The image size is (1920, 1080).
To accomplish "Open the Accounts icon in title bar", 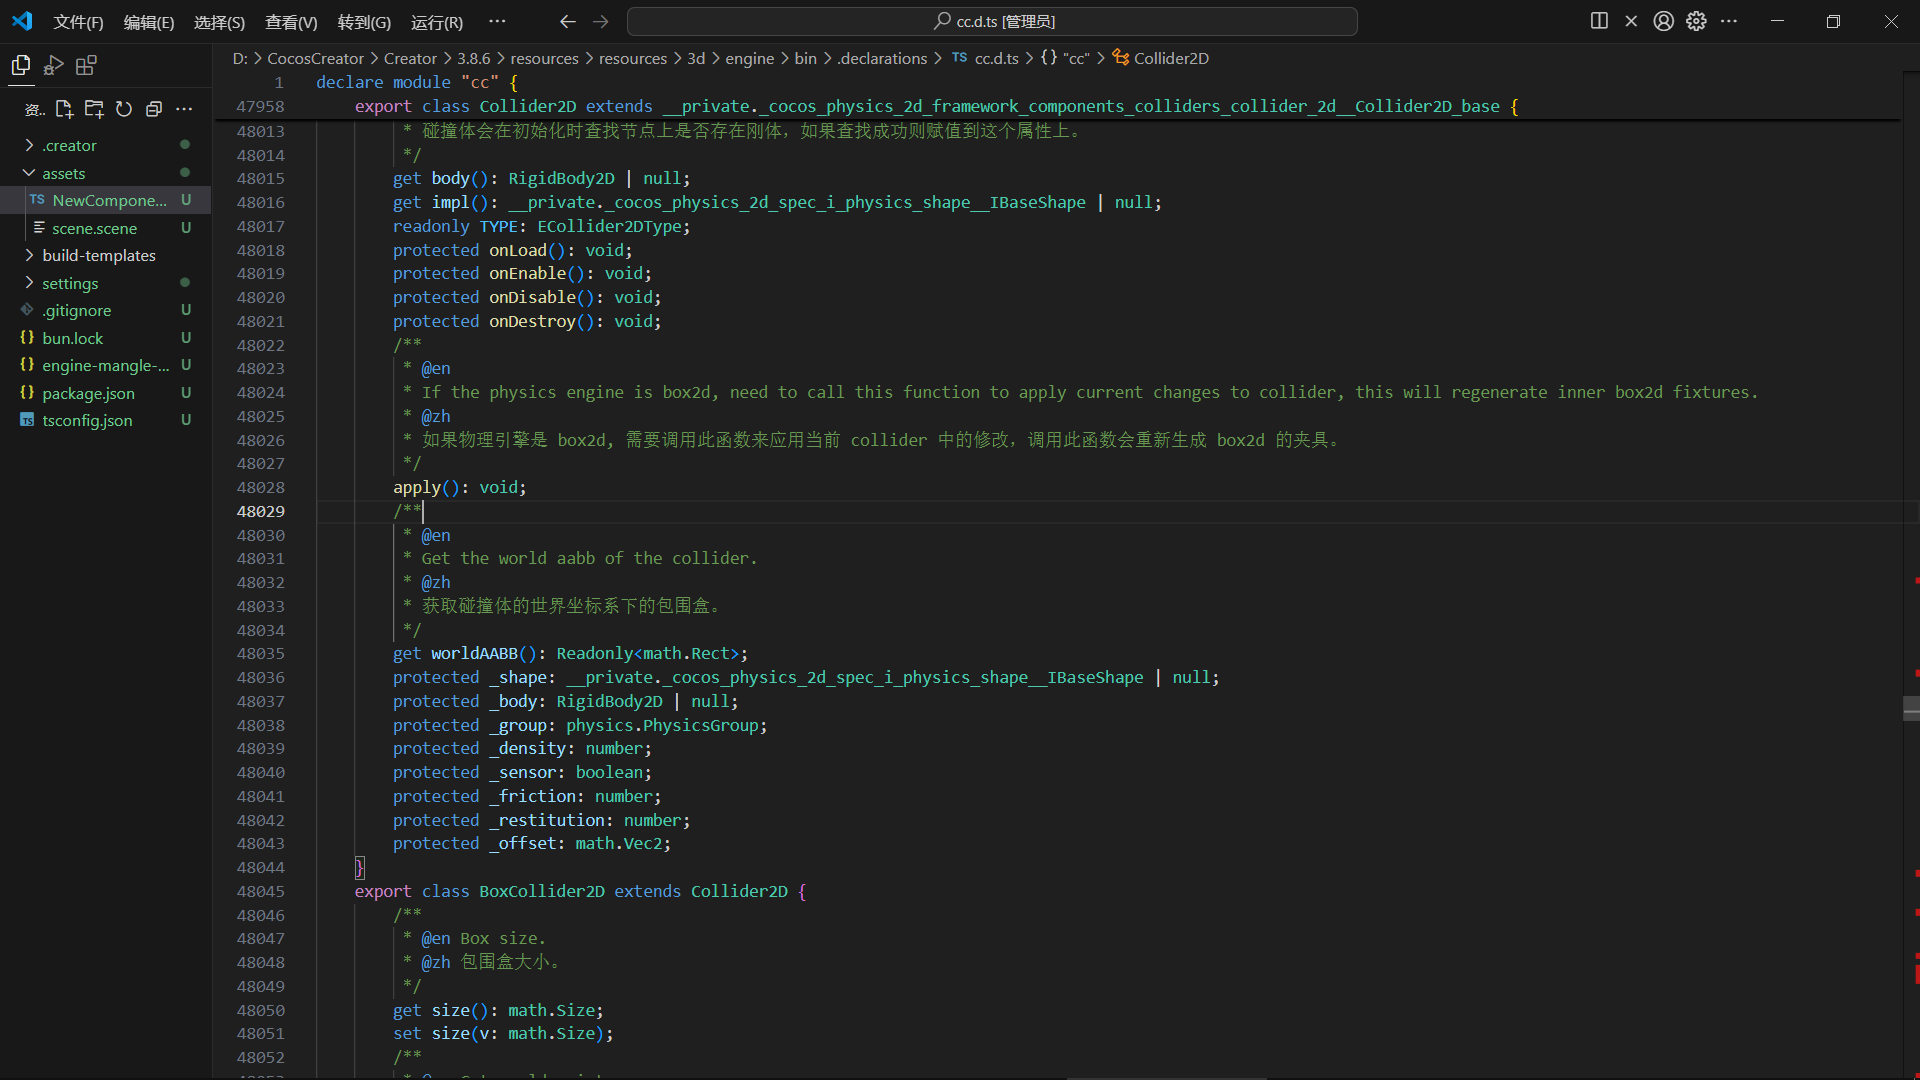I will pyautogui.click(x=1663, y=20).
